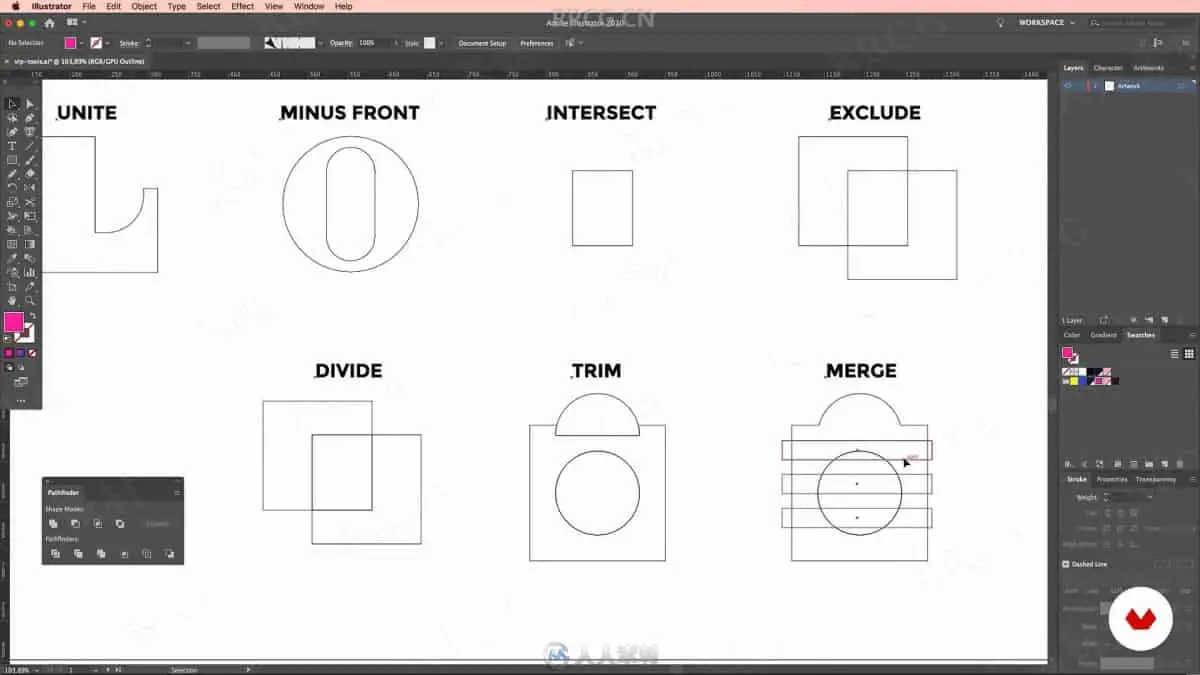
Task: Click Minus Back in Pathfinders row
Action: 169,553
